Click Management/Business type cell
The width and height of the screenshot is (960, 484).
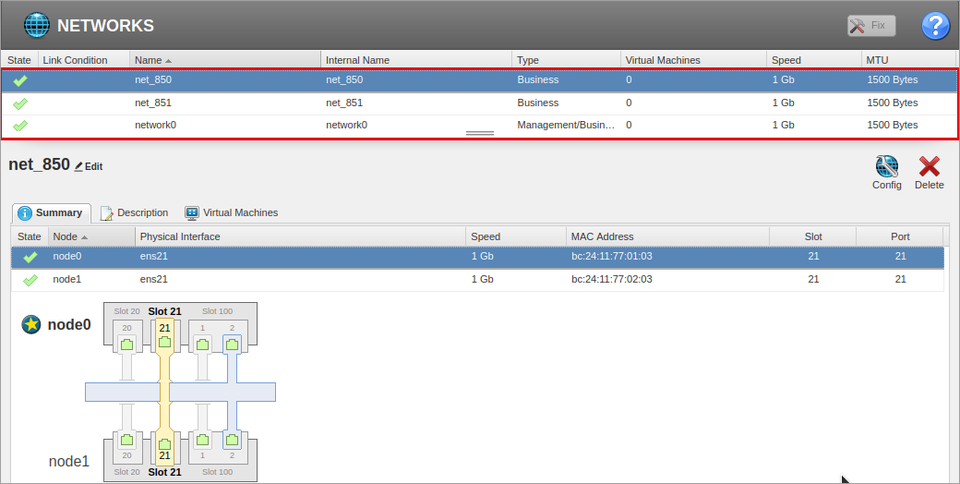point(566,125)
